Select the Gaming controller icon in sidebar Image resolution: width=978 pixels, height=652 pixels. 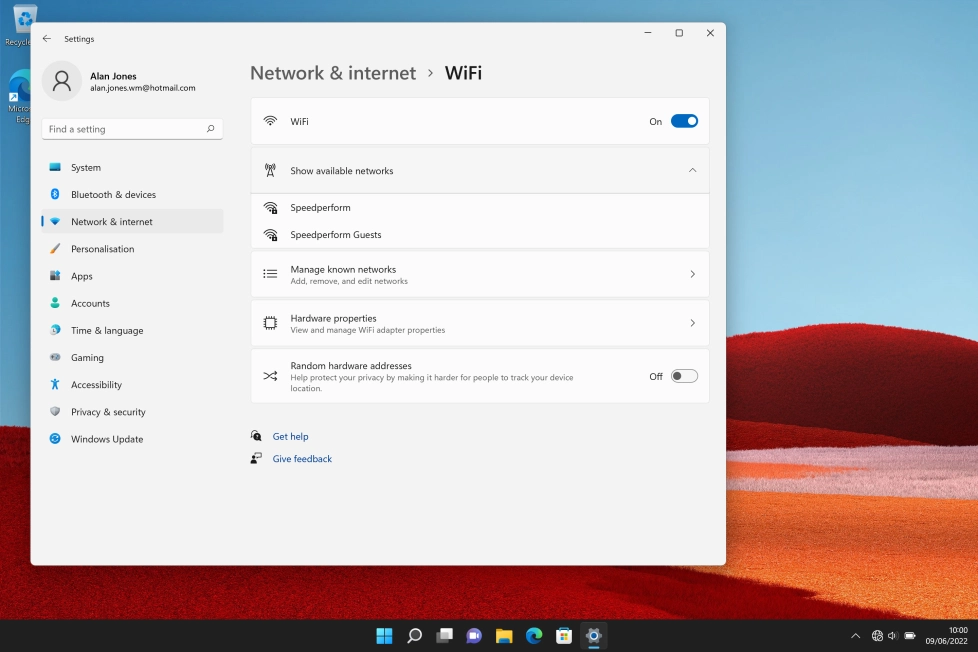pyautogui.click(x=55, y=357)
